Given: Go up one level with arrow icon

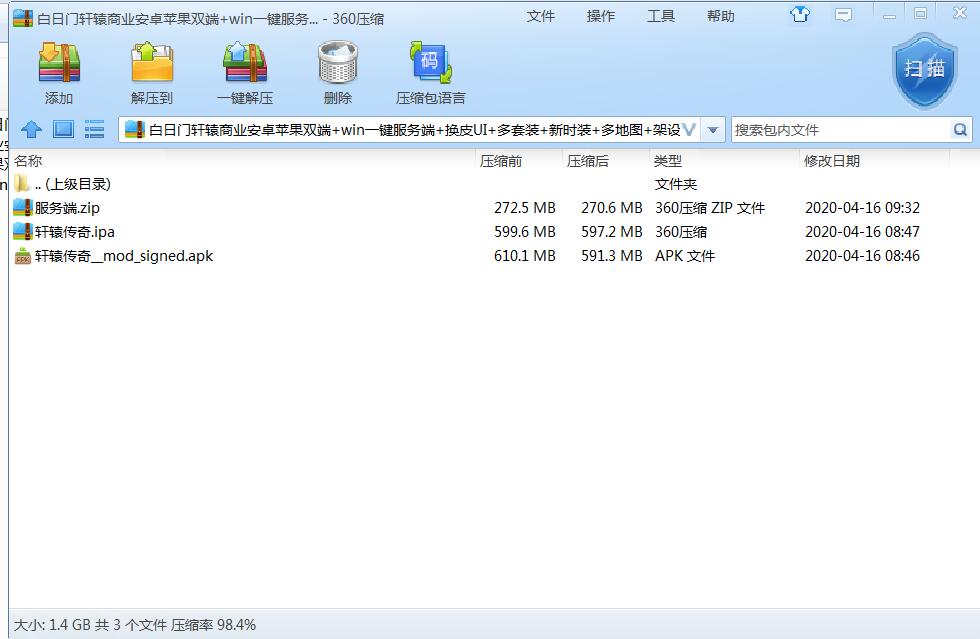Looking at the screenshot, I should coord(31,129).
